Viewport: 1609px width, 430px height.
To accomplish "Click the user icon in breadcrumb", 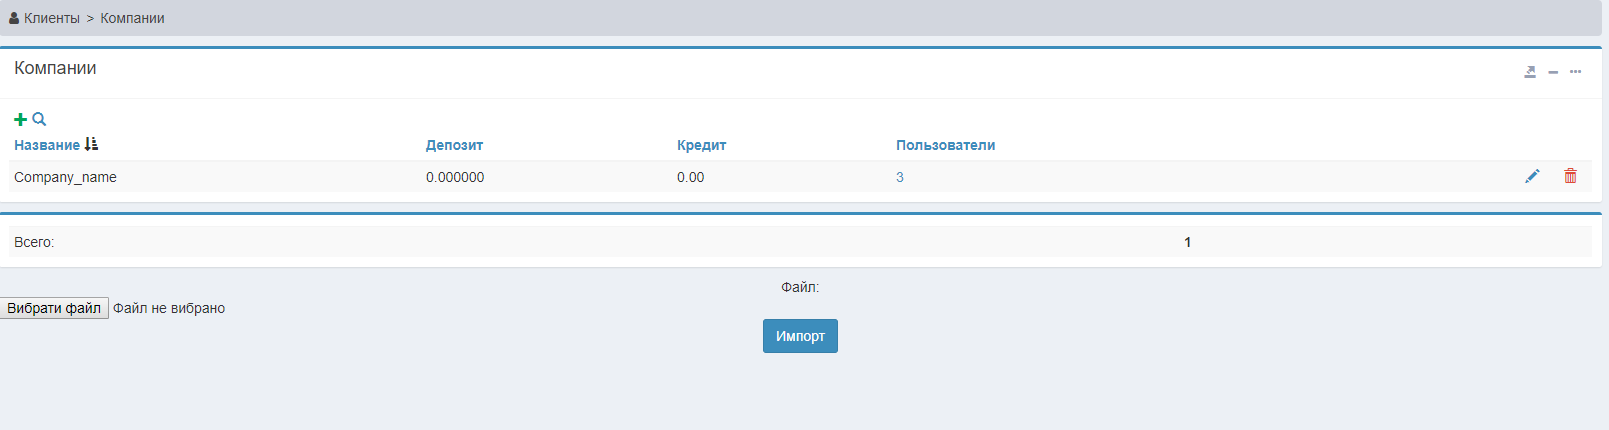I will 14,18.
